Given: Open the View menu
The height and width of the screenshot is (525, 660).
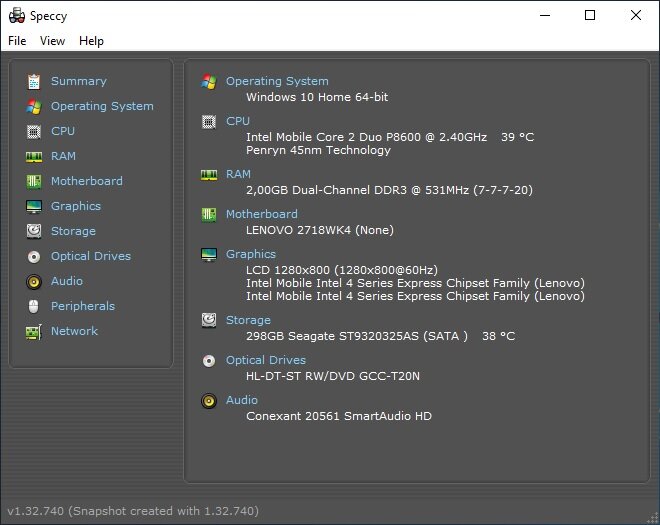Looking at the screenshot, I should pyautogui.click(x=52, y=41).
